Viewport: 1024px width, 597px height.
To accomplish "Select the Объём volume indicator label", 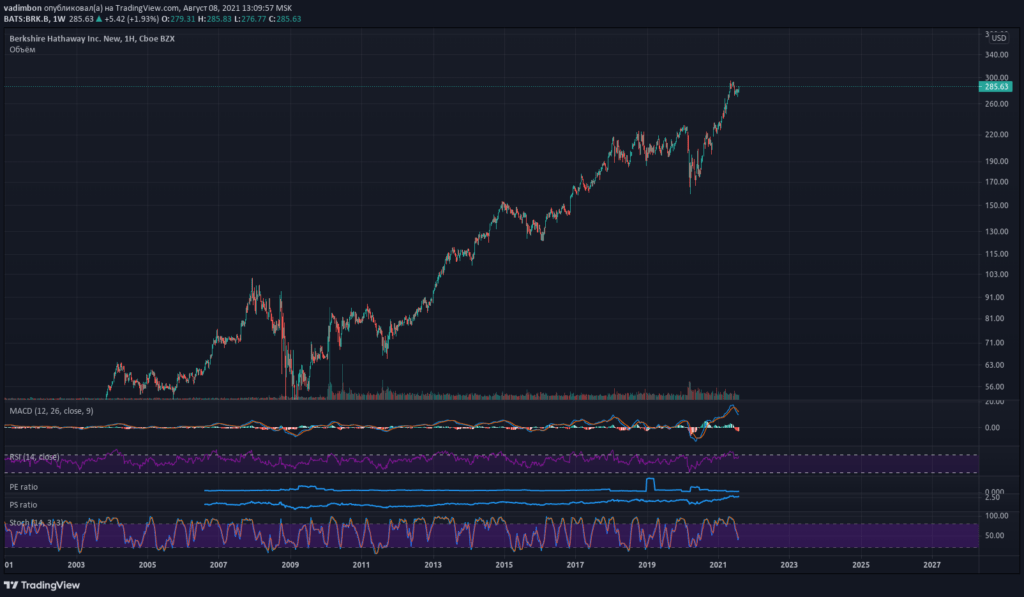I will (22, 49).
